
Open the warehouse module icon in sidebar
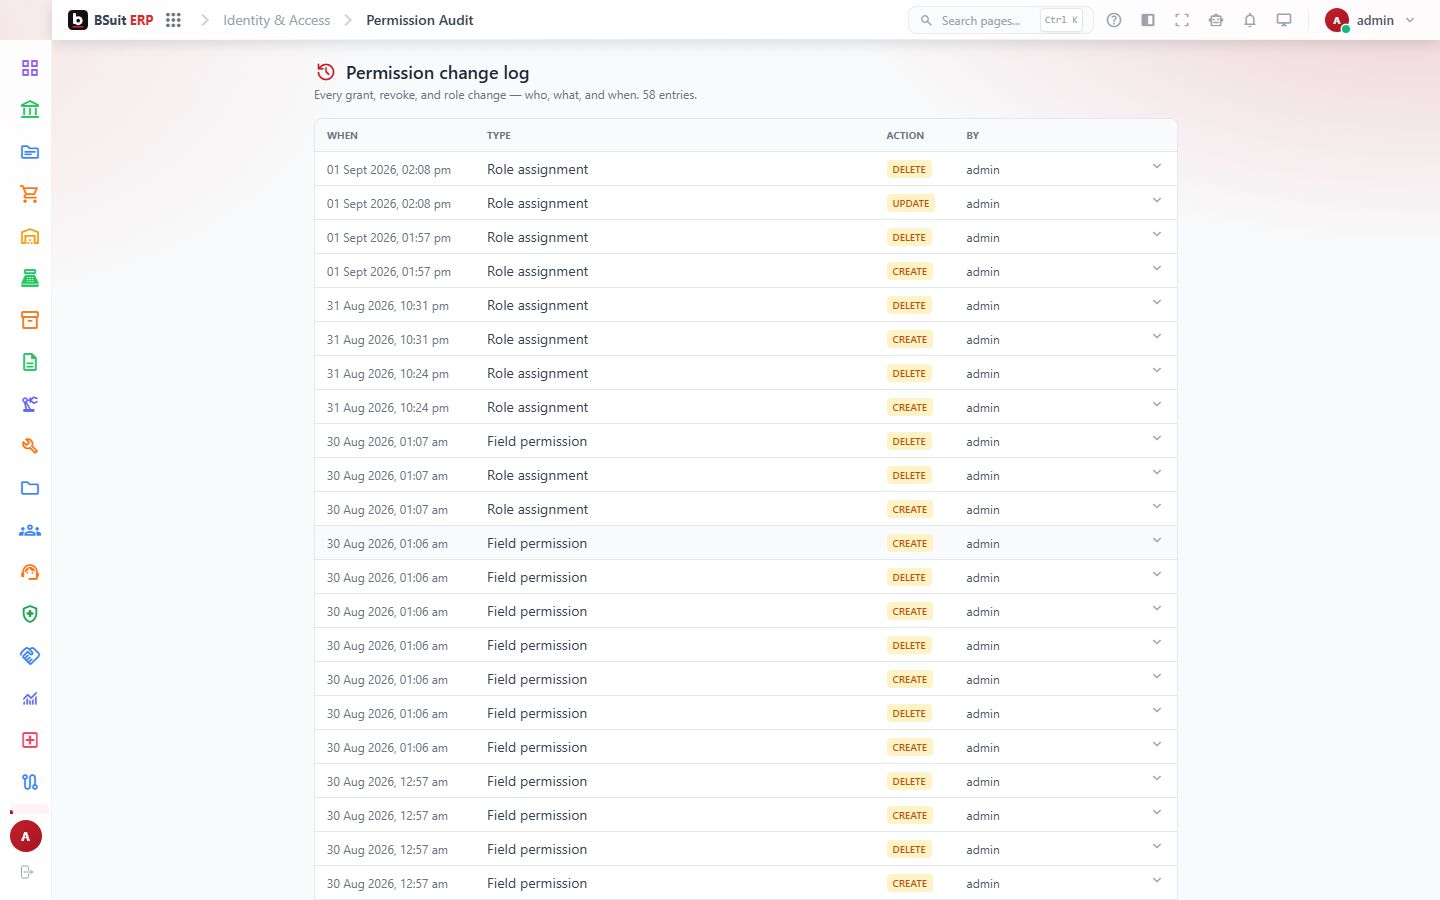click(x=30, y=236)
